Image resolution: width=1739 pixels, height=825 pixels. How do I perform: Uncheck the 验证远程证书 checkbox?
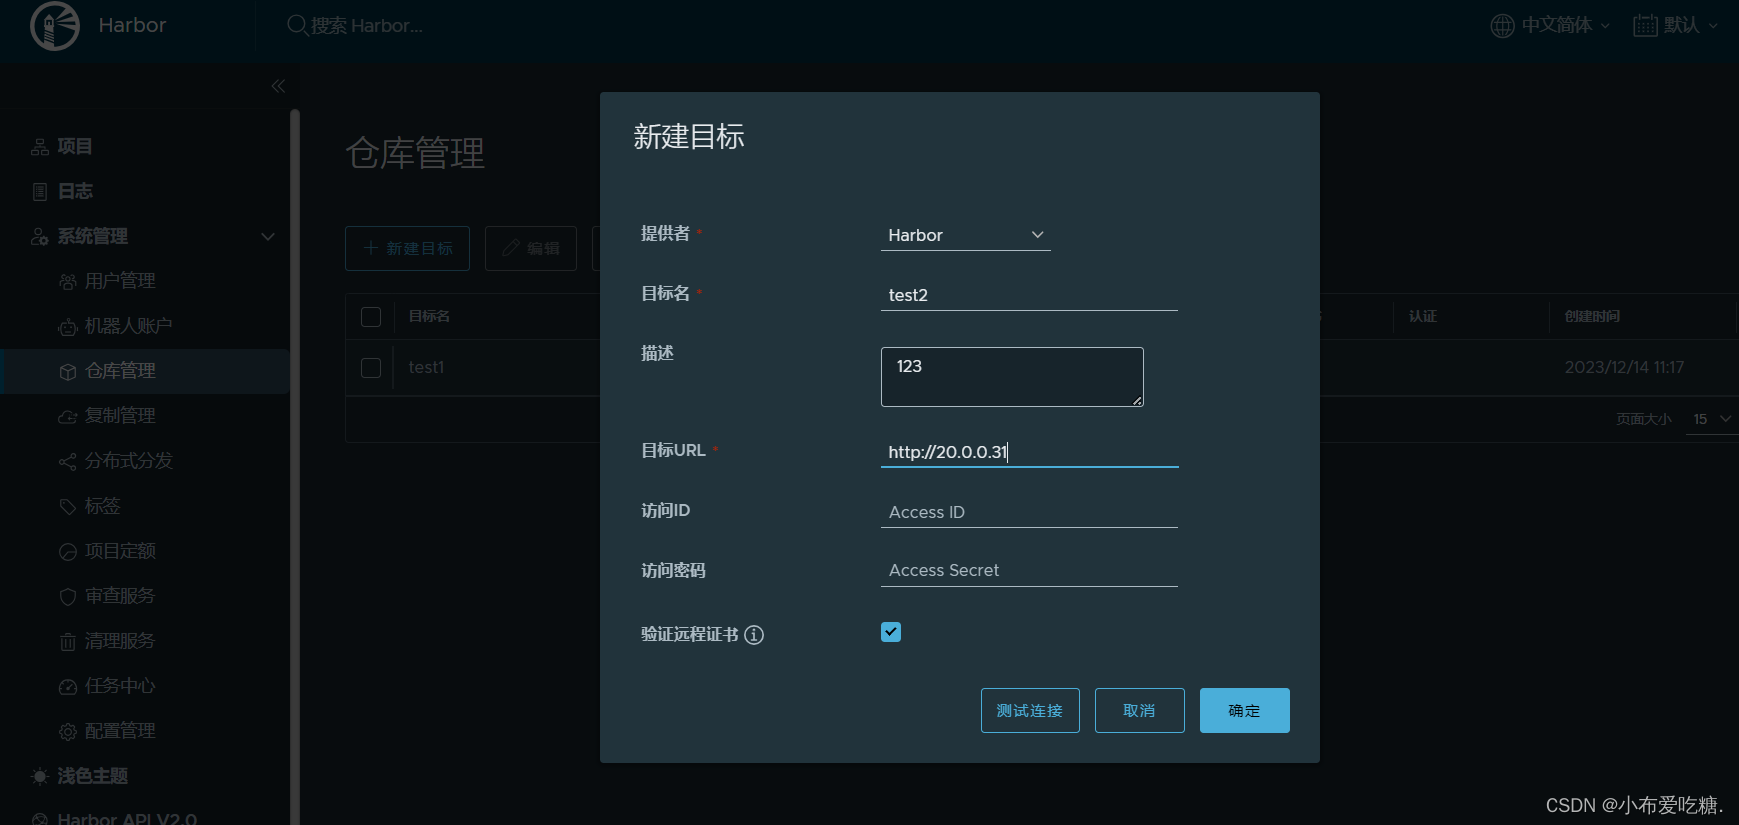891,632
